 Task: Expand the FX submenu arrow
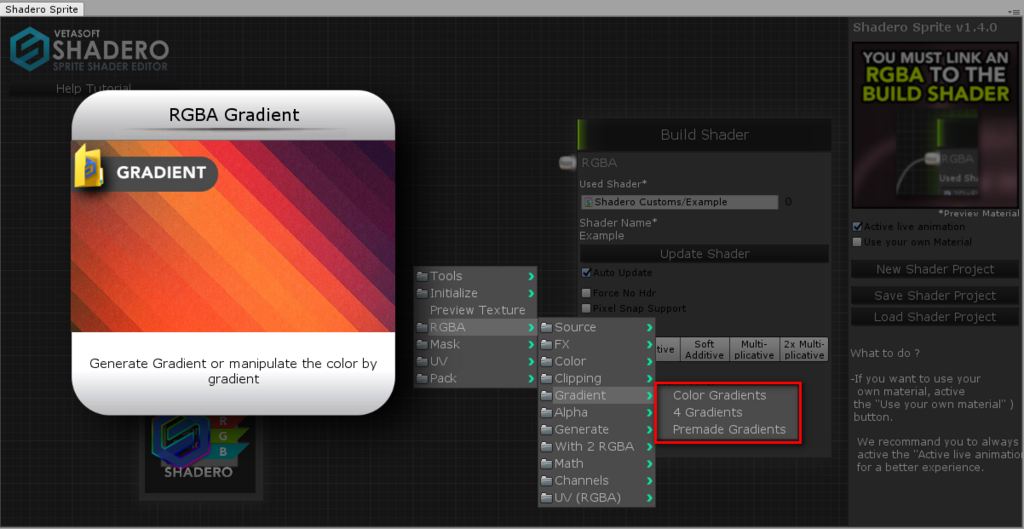(649, 344)
